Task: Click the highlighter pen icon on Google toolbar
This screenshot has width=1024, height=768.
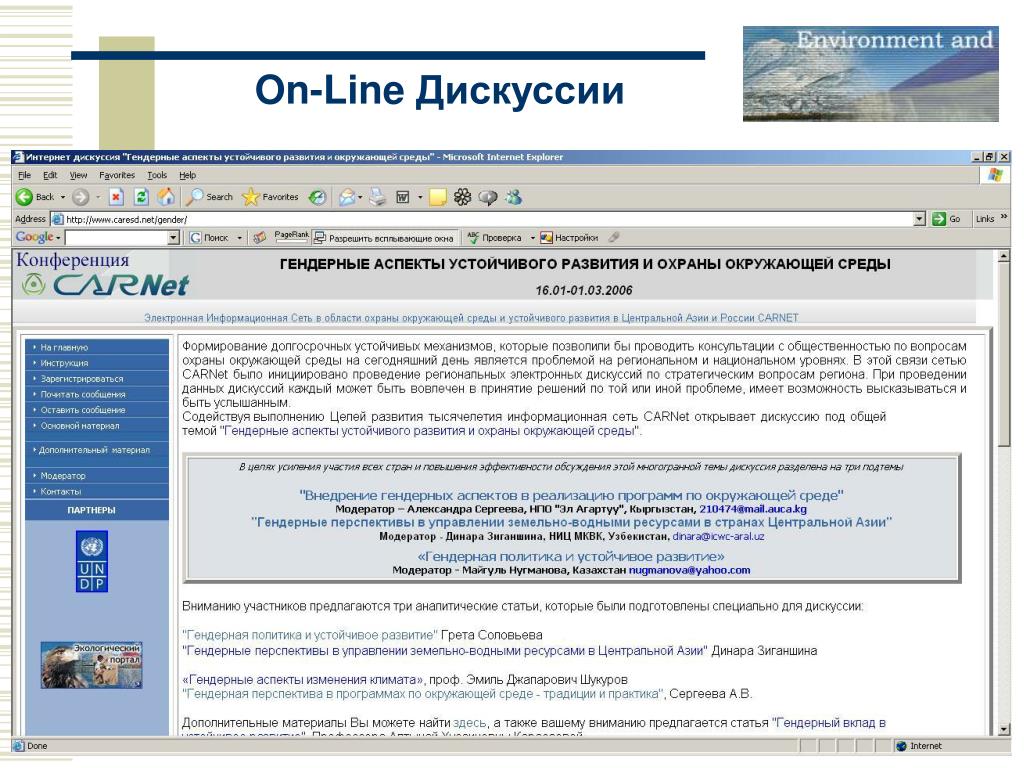Action: 613,237
